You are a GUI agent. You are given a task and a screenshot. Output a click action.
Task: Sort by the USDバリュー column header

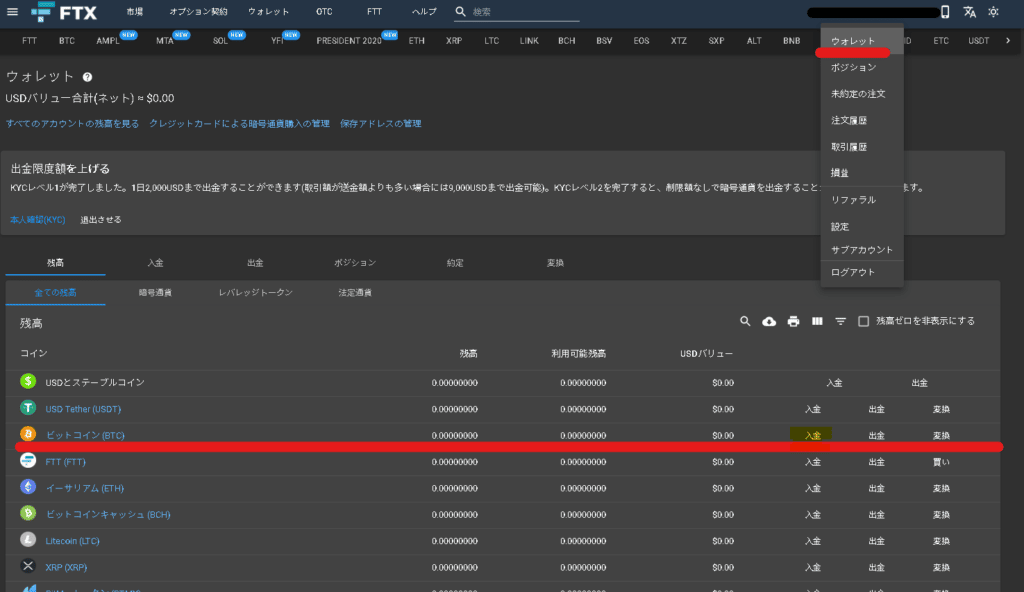click(707, 354)
